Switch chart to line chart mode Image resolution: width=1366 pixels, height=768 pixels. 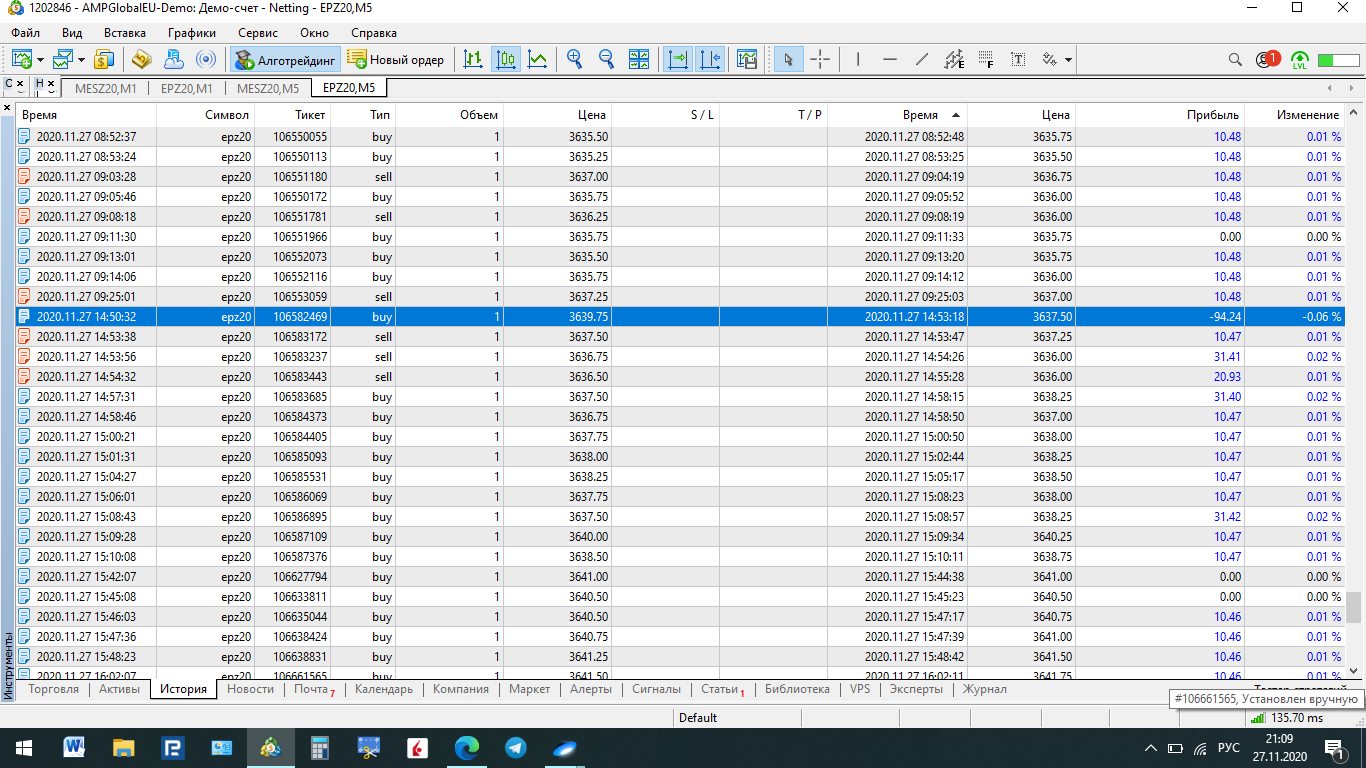click(x=538, y=59)
